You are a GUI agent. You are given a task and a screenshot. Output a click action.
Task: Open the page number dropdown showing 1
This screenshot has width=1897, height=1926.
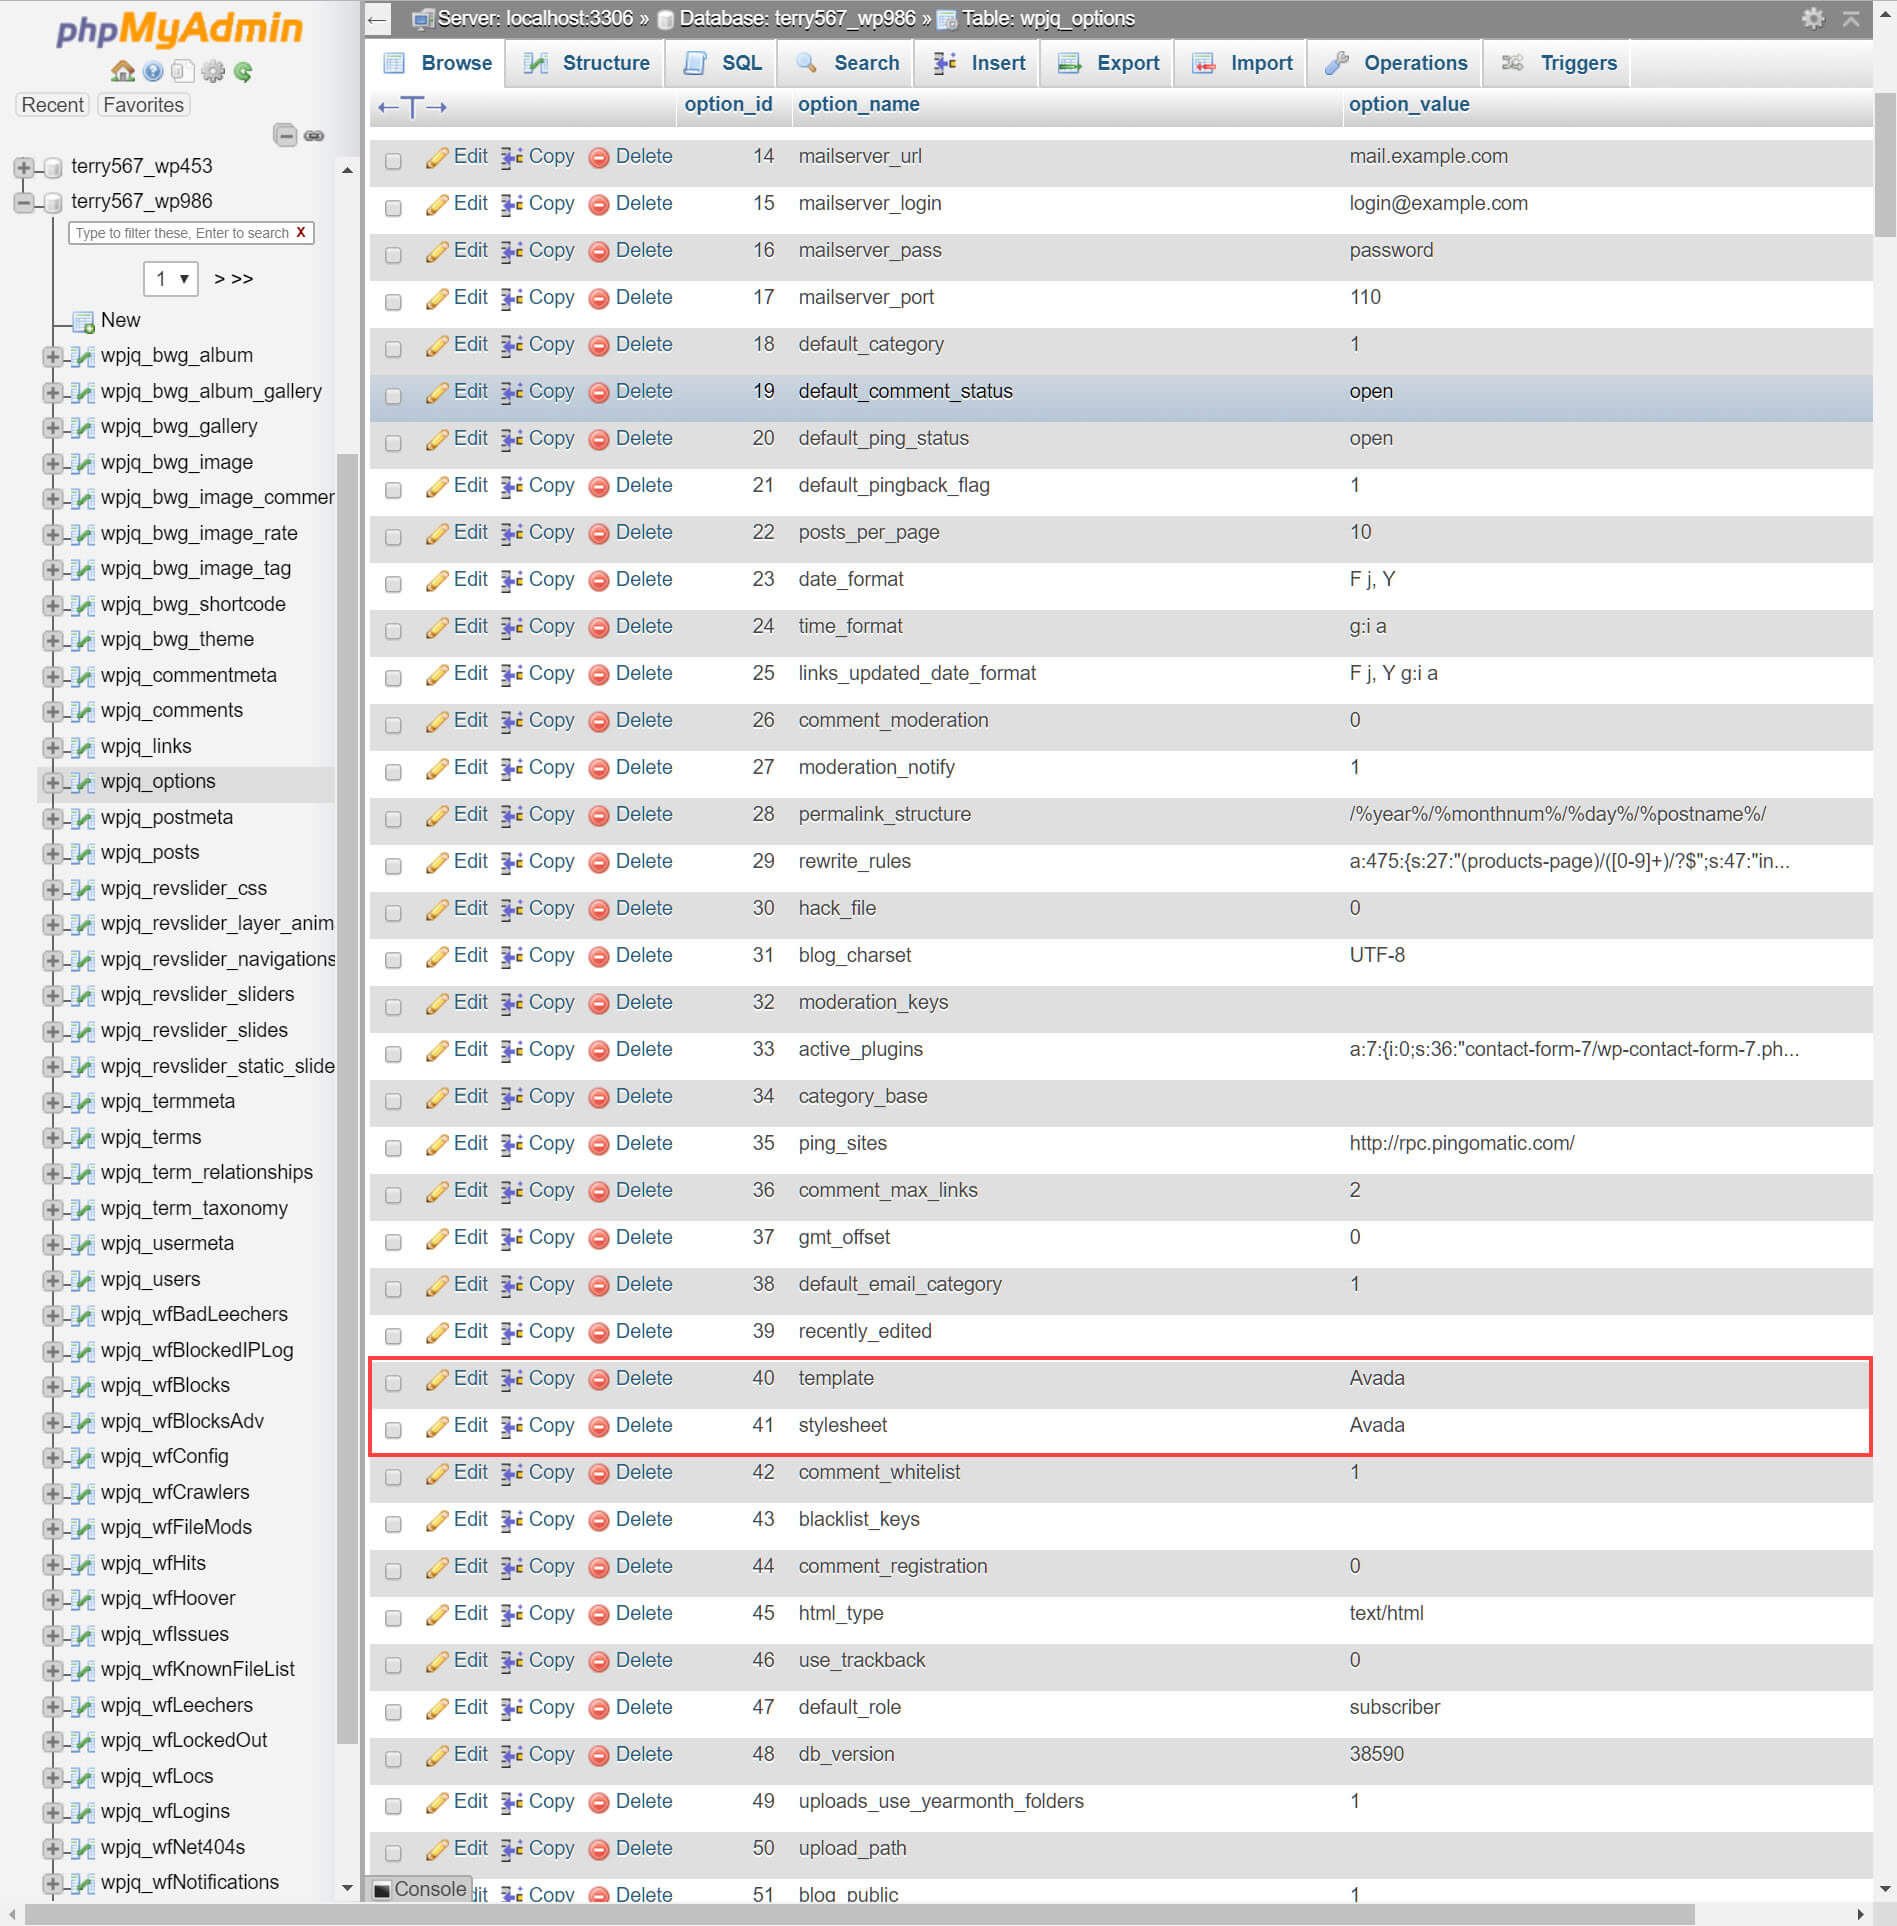(171, 278)
